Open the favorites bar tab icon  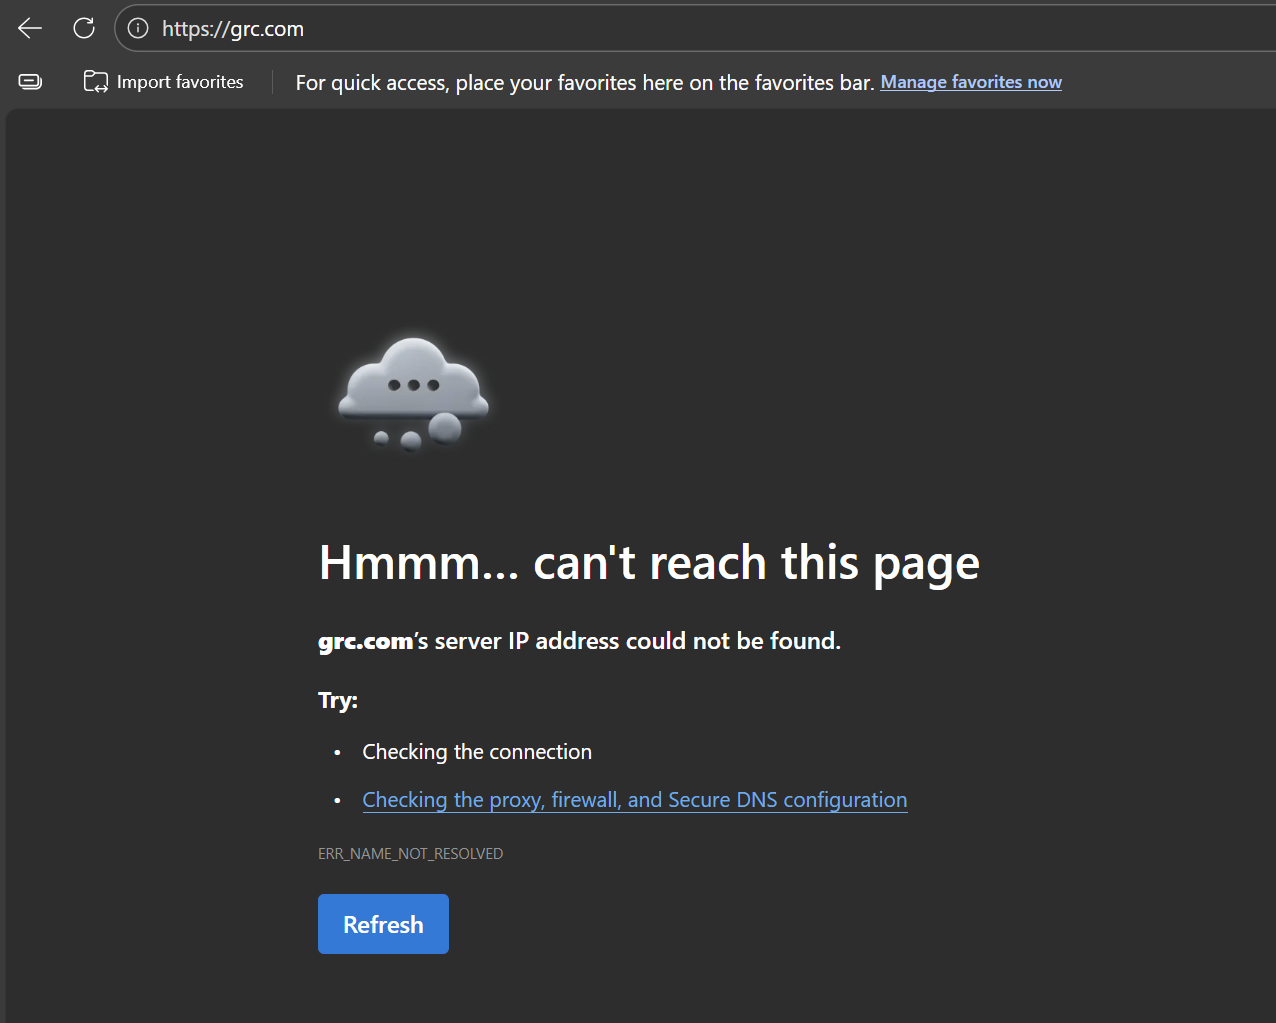tap(30, 82)
